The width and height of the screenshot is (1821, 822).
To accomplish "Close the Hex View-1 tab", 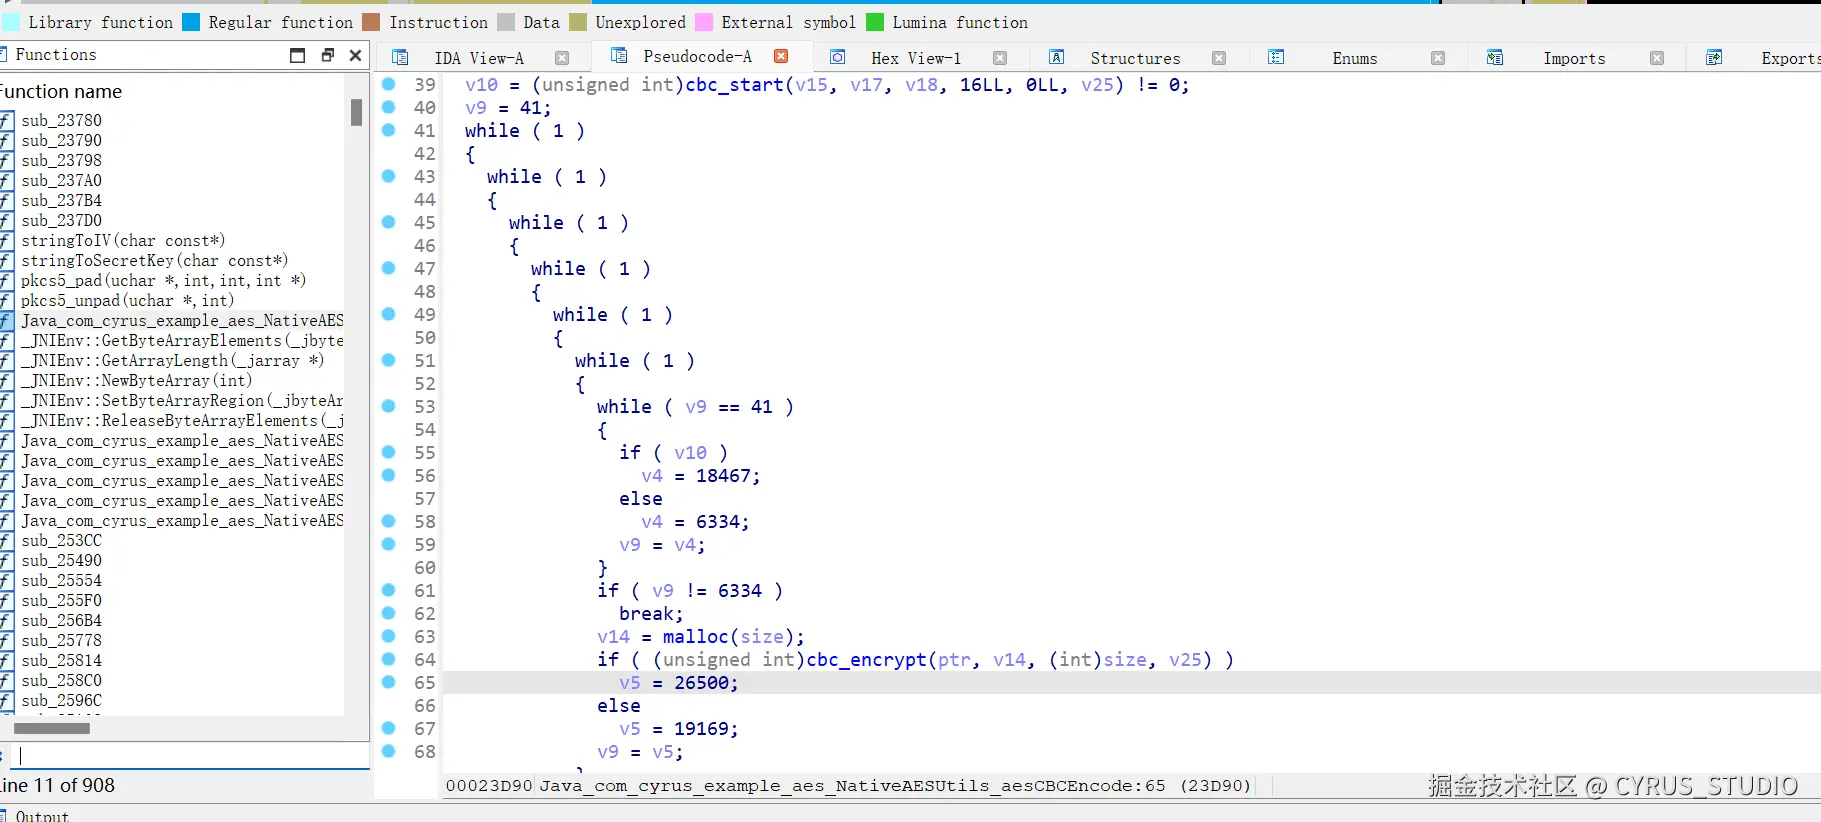I will [1000, 58].
